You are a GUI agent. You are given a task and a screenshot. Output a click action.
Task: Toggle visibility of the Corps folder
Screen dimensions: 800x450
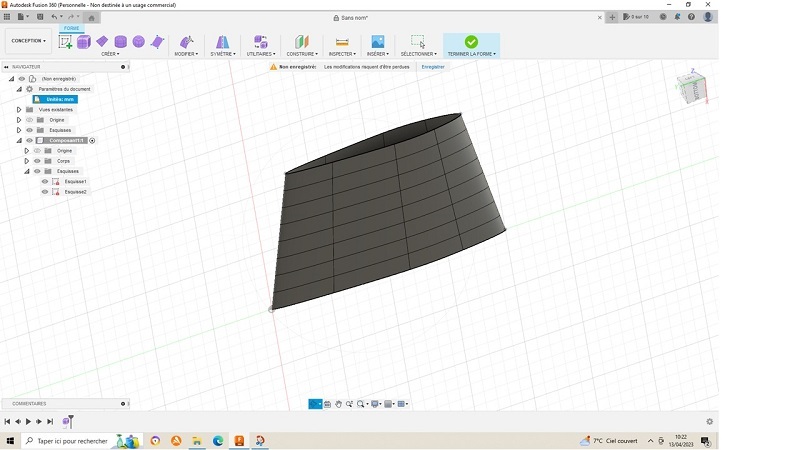[x=37, y=161]
